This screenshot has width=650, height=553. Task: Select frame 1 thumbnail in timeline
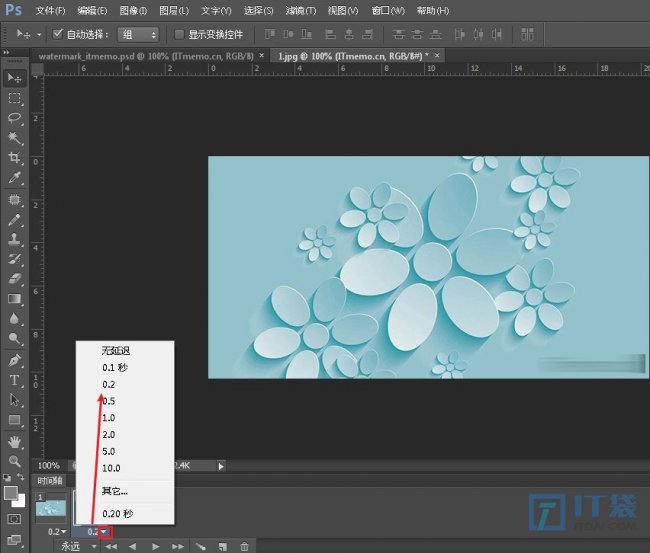click(x=51, y=508)
